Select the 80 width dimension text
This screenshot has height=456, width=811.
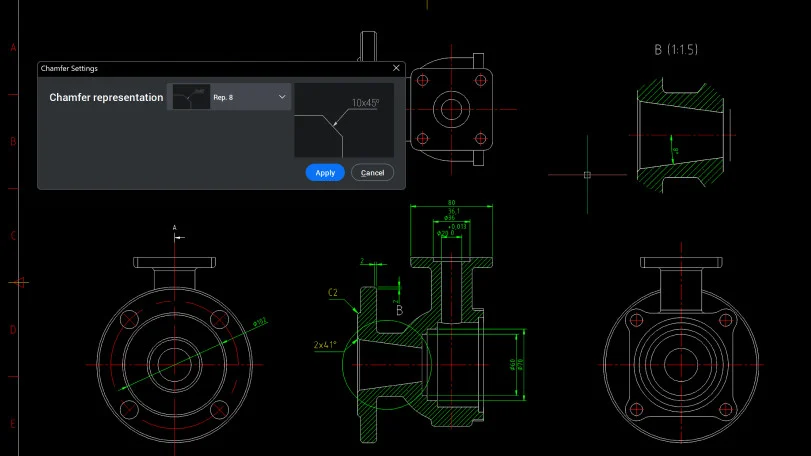tap(452, 203)
